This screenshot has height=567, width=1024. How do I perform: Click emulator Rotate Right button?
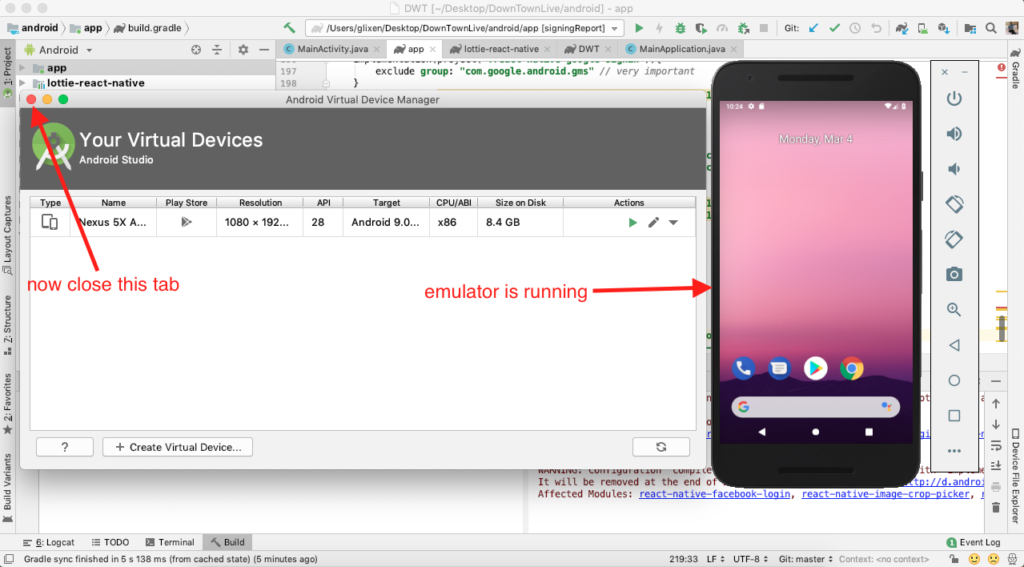point(954,239)
